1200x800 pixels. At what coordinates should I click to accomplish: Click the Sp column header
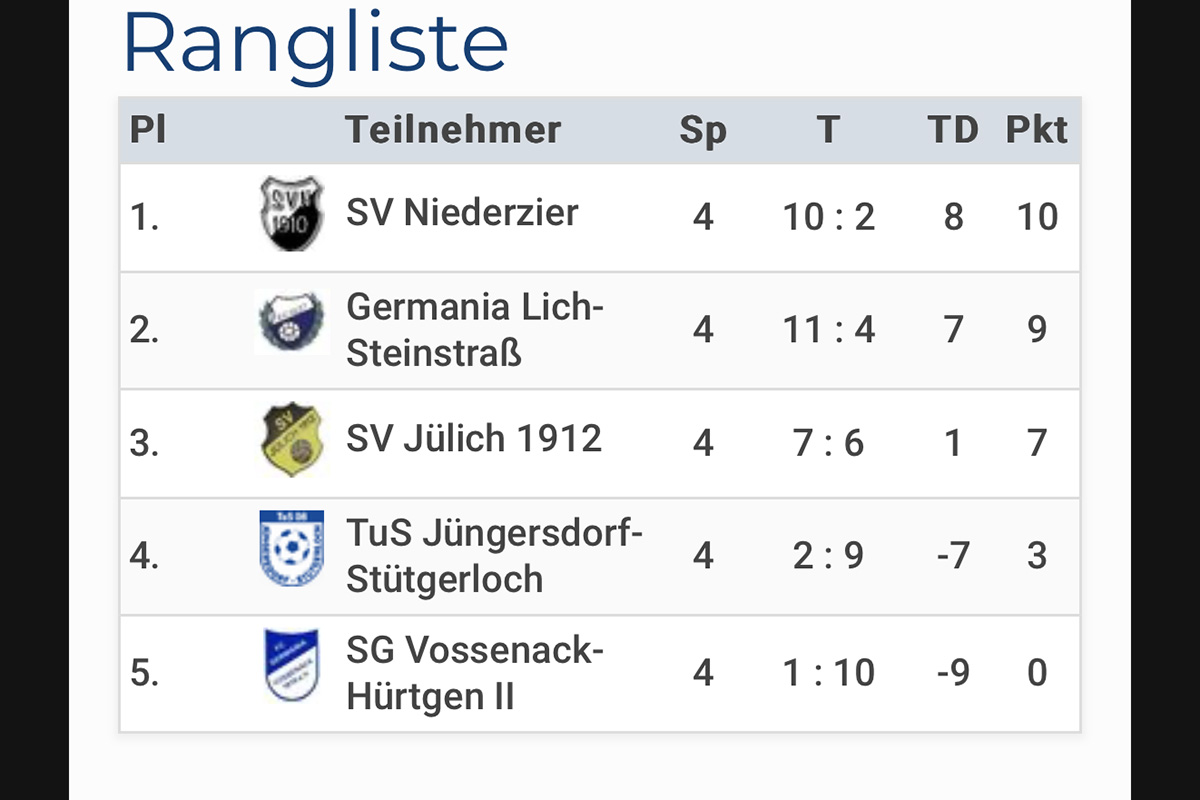(703, 131)
